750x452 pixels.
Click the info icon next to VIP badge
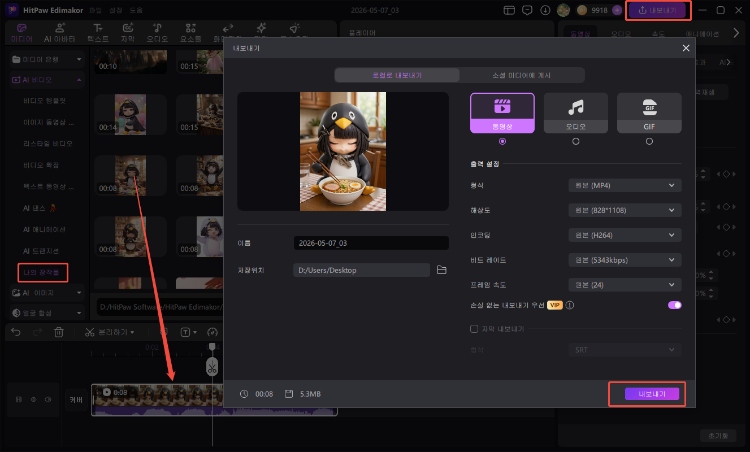click(x=570, y=305)
